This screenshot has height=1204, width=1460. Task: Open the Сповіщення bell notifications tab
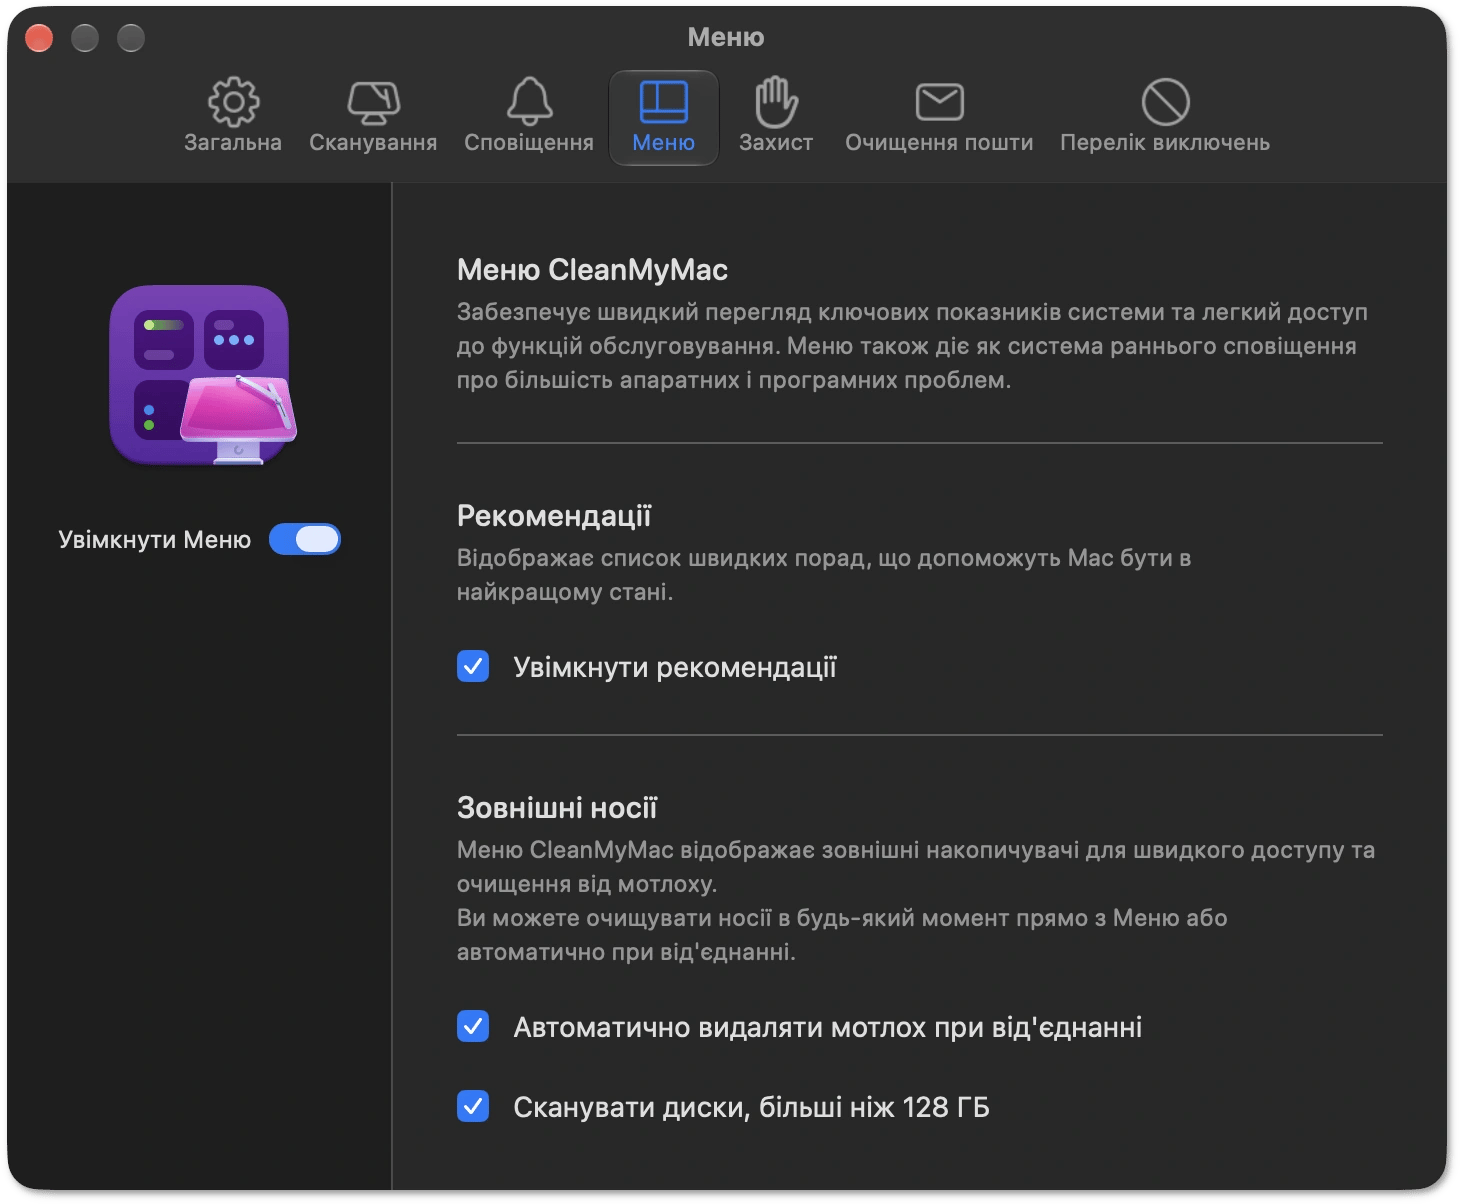[x=529, y=116]
